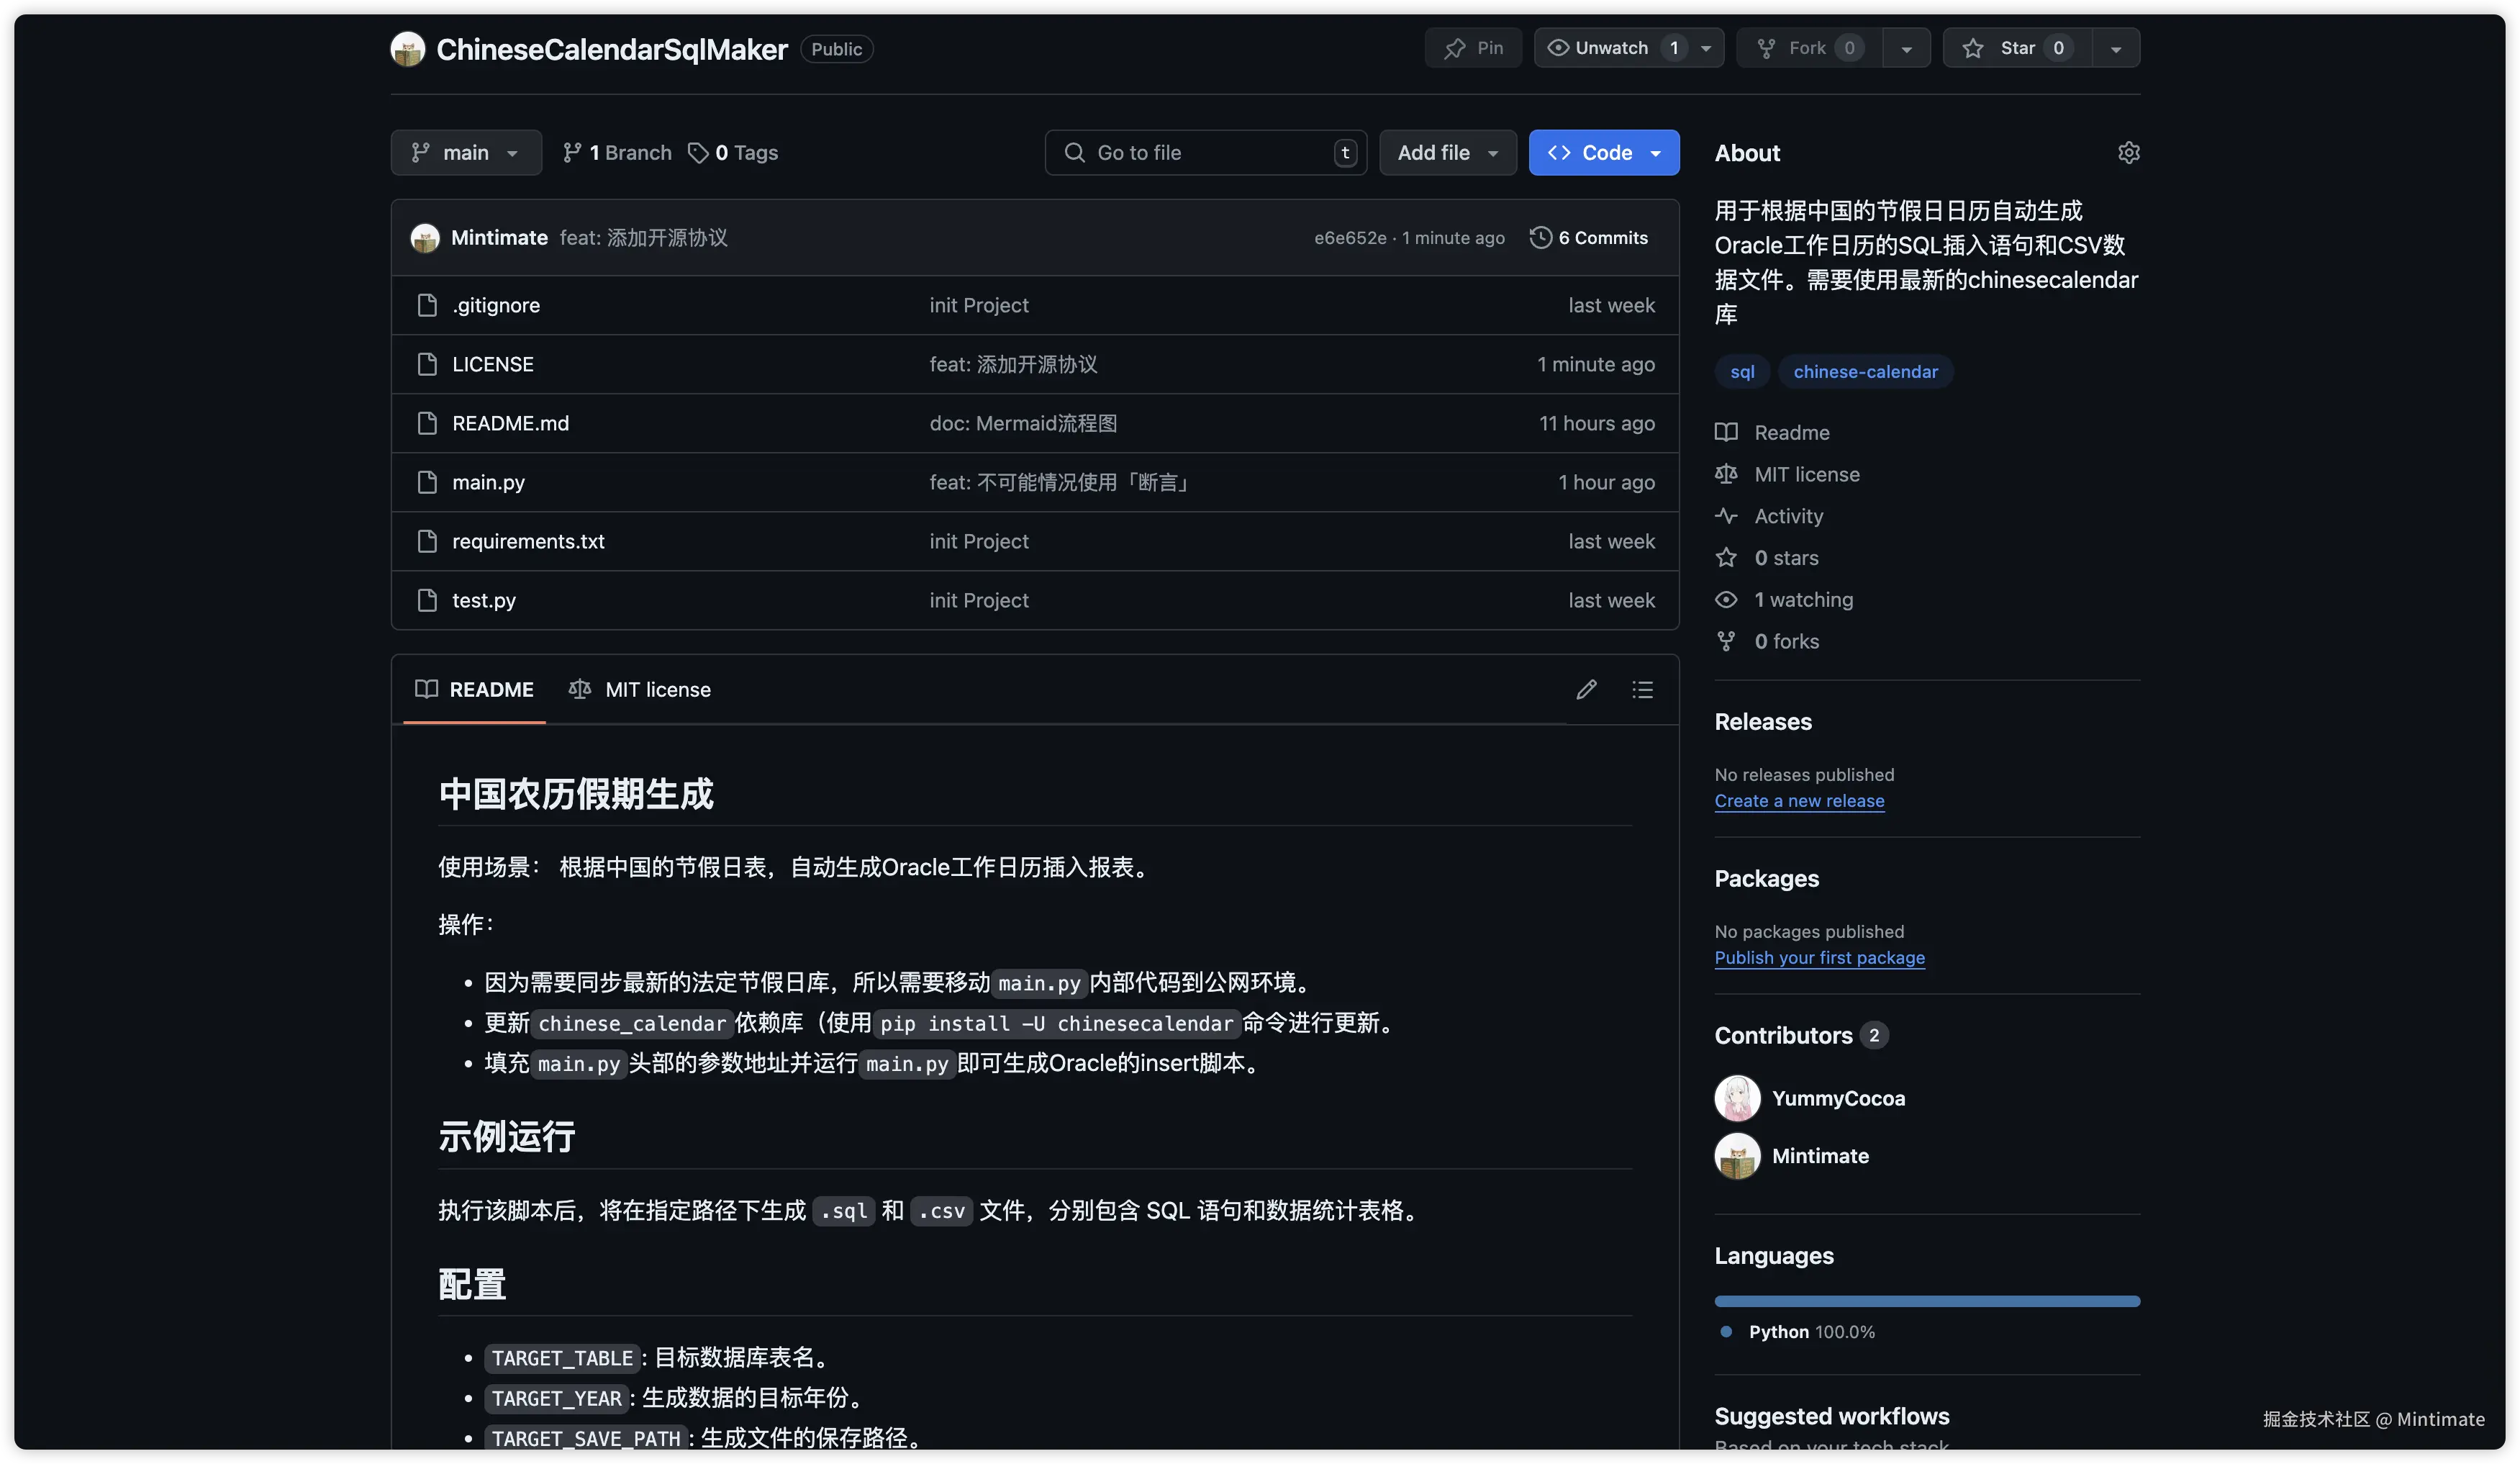2520x1464 pixels.
Task: Pin this repository
Action: click(1472, 47)
